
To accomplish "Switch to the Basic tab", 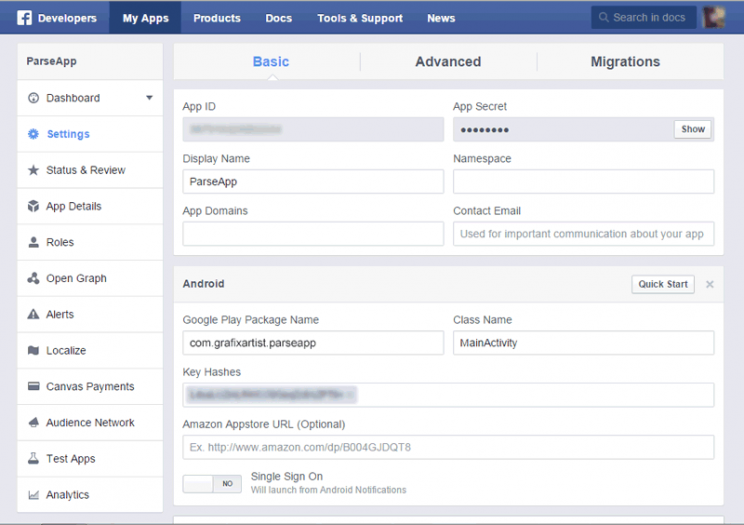I will (x=270, y=62).
